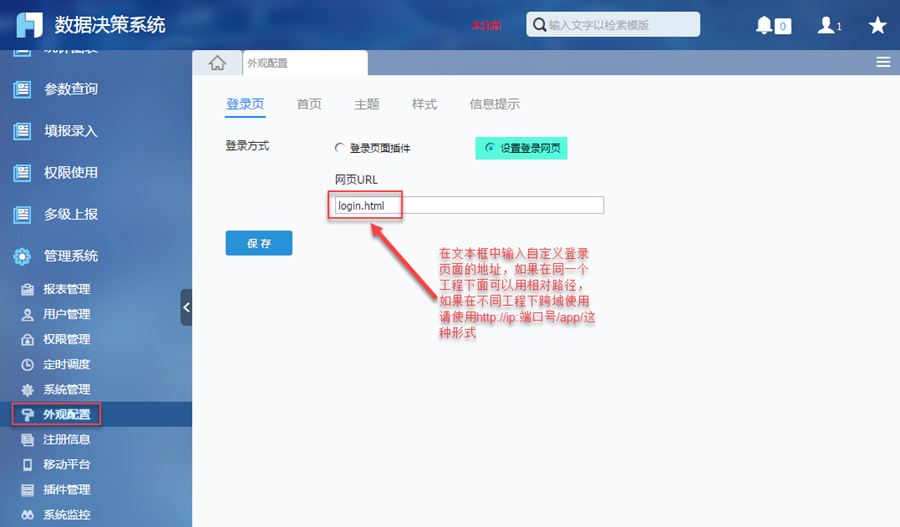Click 权限管理 lock icon
Image resolution: width=900 pixels, height=527 pixels.
pos(28,339)
